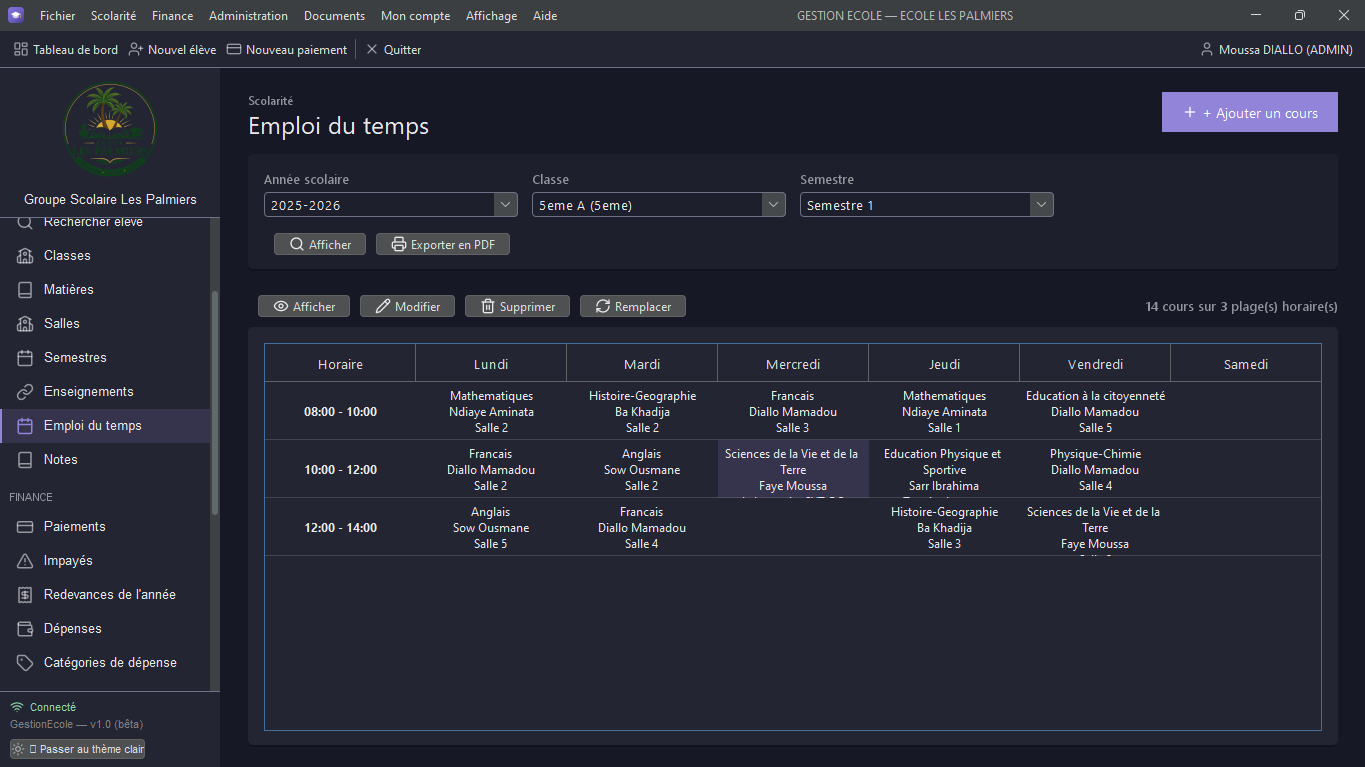
Task: Open the Fichier menu
Action: [x=57, y=16]
